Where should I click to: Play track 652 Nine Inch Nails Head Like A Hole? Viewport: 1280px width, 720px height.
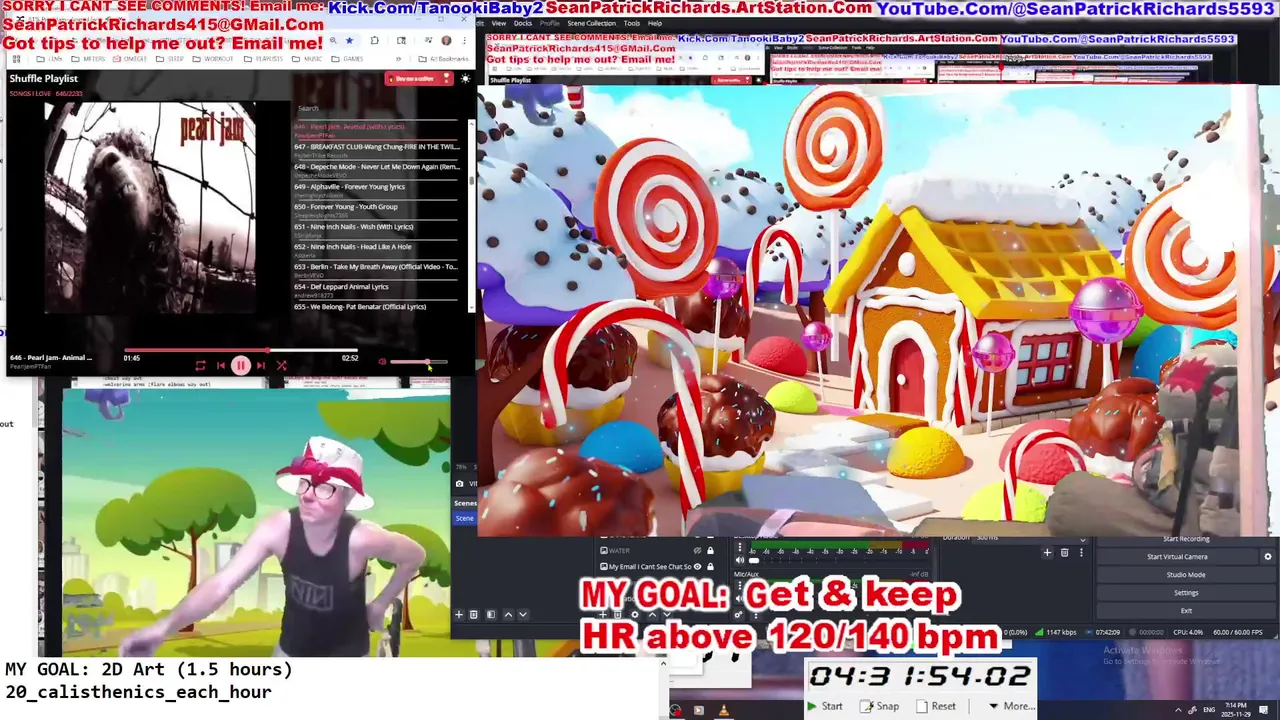376,249
